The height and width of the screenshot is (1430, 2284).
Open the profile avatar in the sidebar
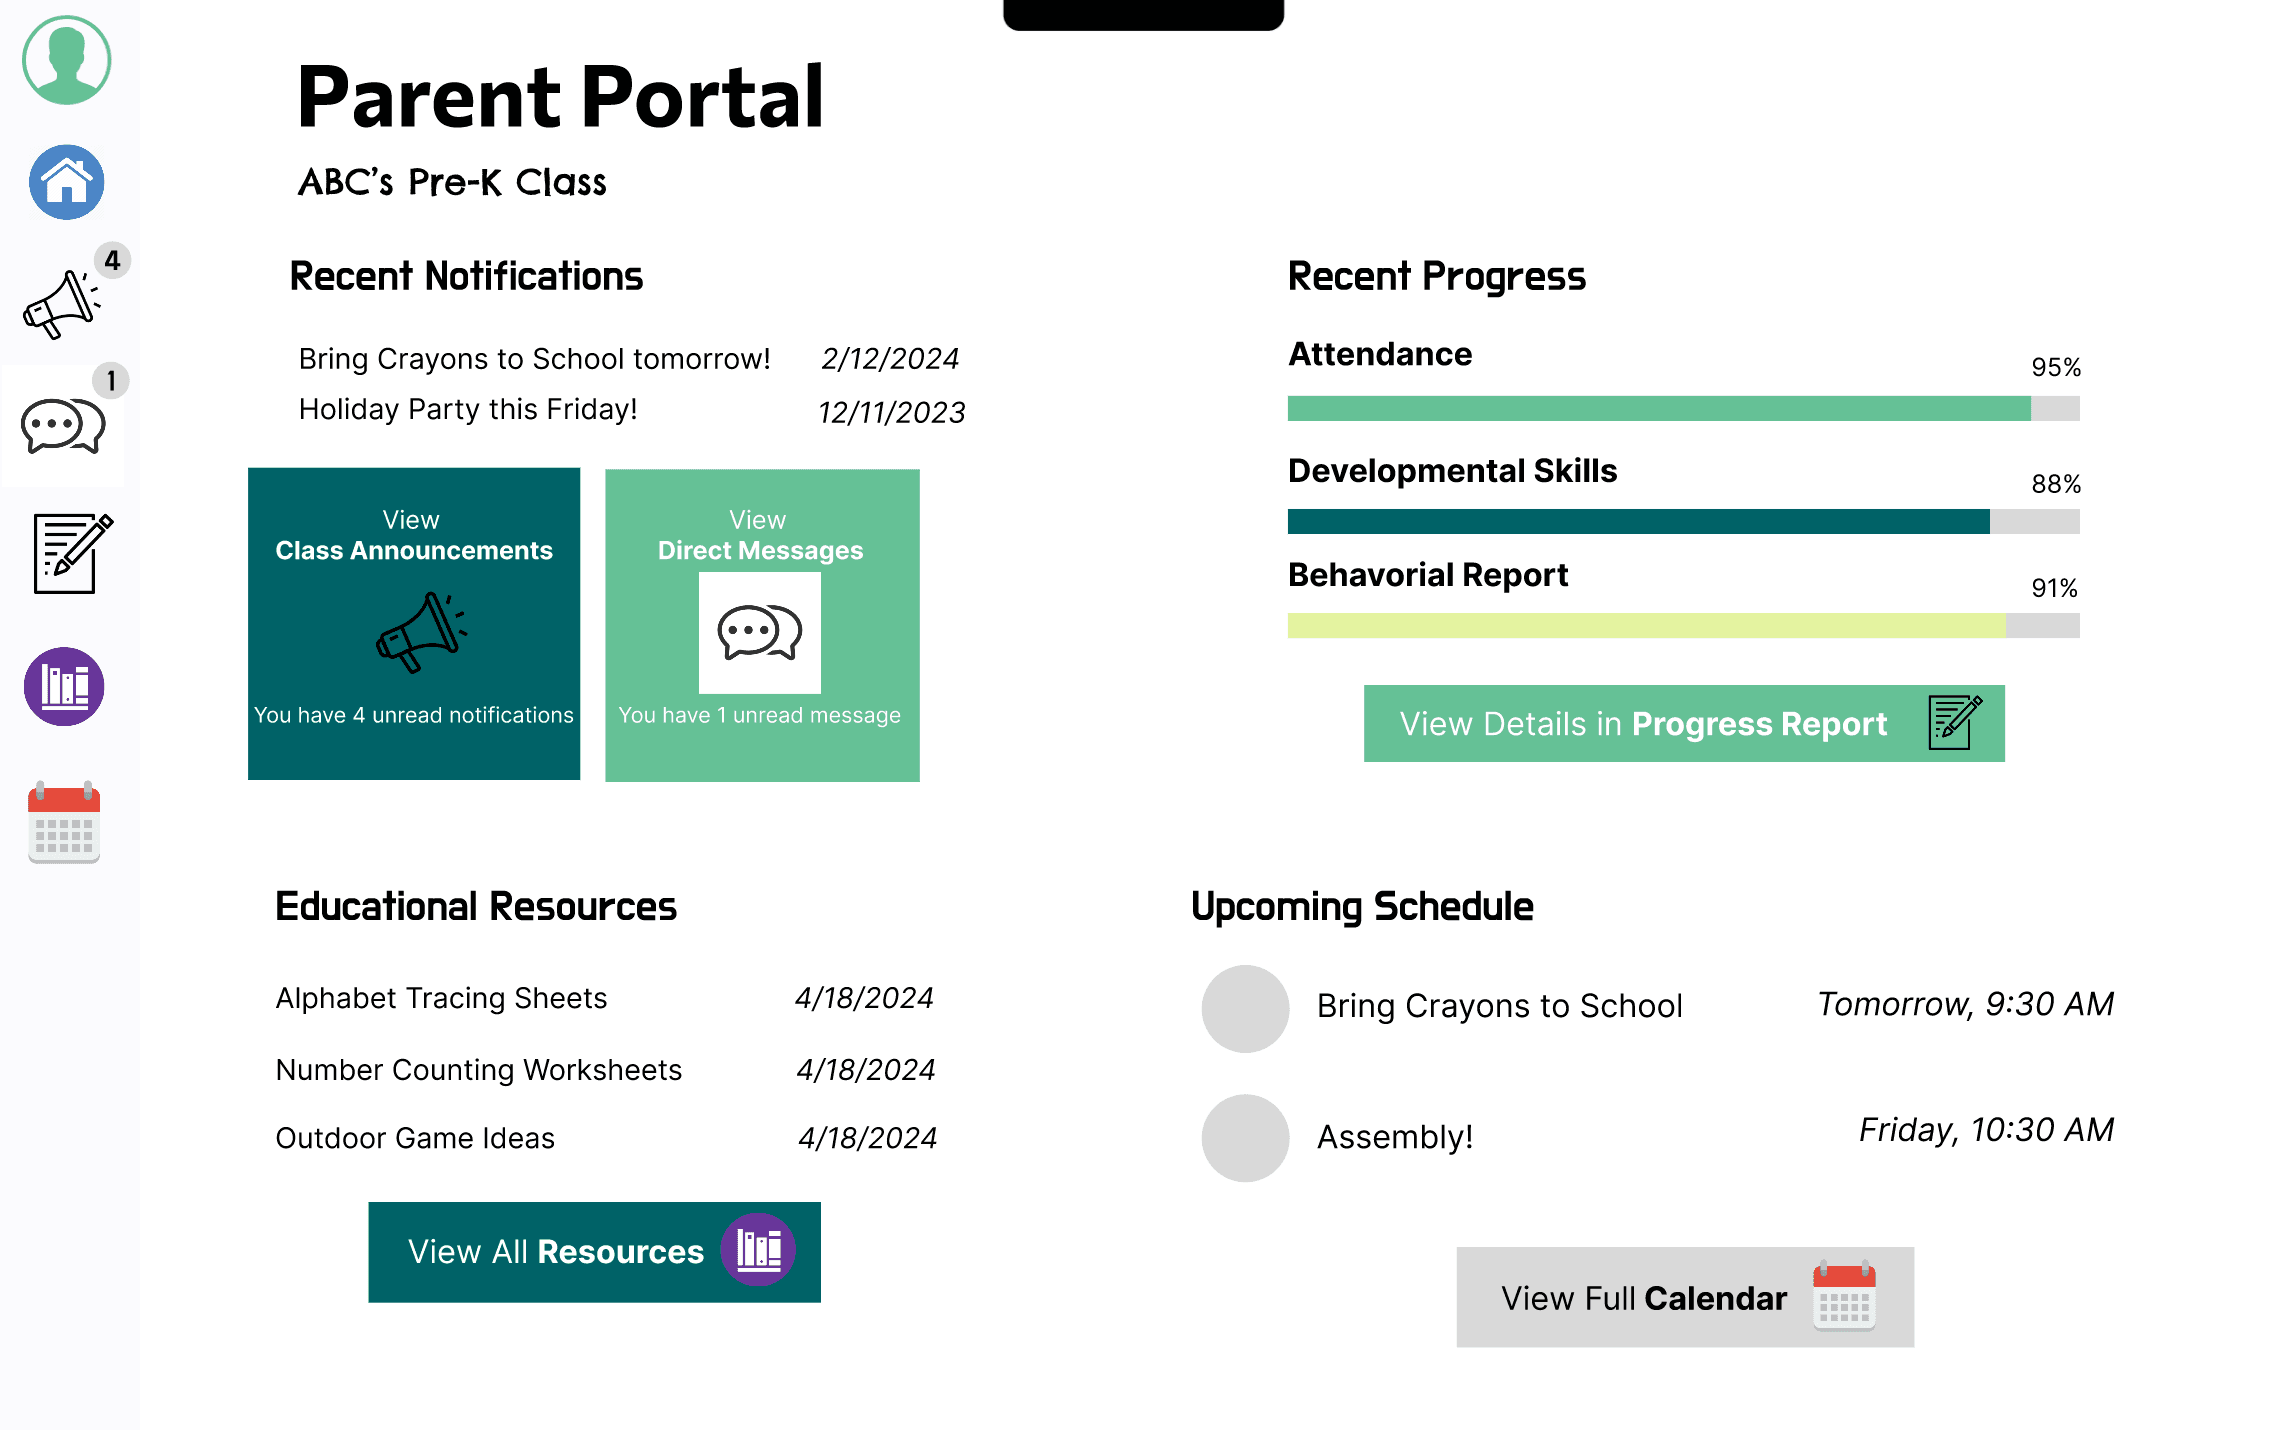(x=63, y=60)
